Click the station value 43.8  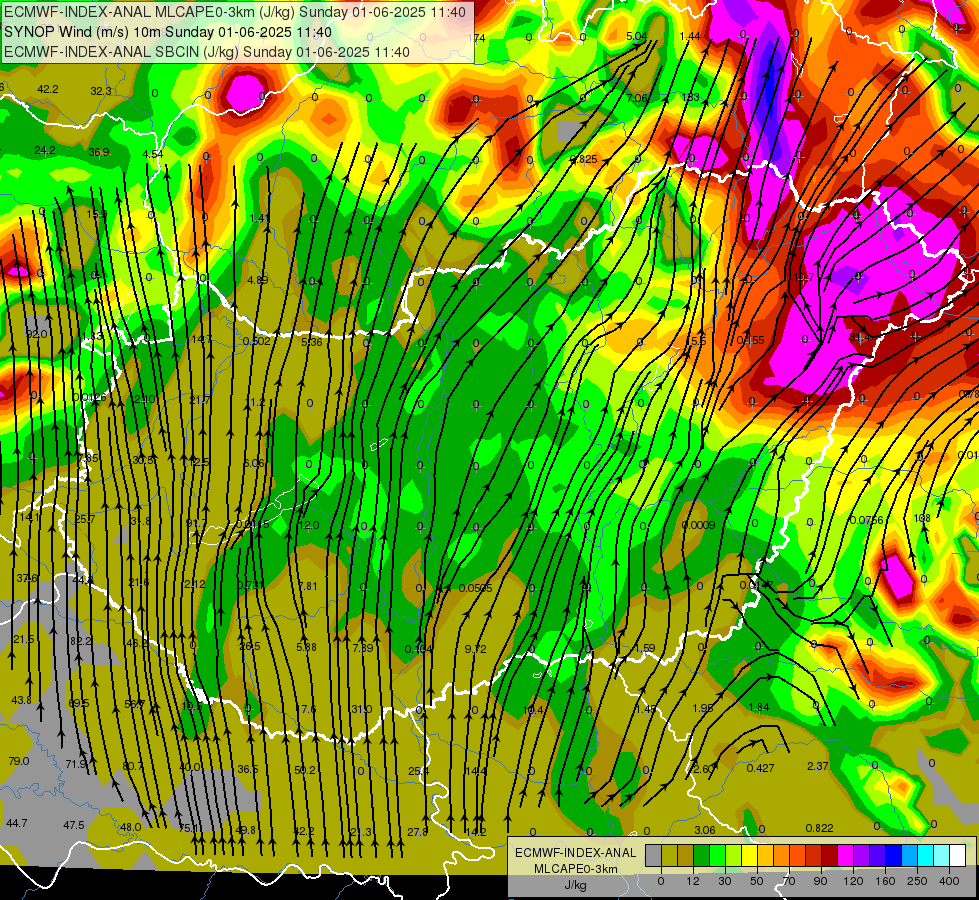21,701
